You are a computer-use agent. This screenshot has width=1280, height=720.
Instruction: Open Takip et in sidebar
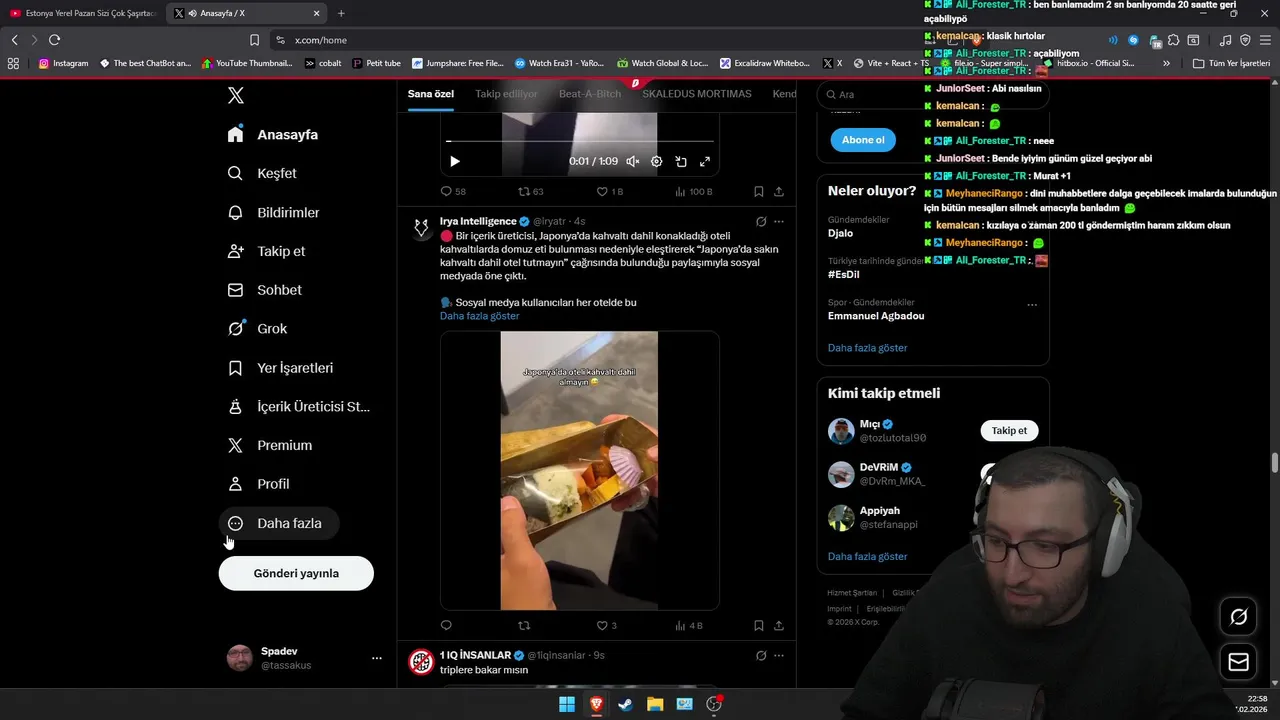click(x=266, y=251)
